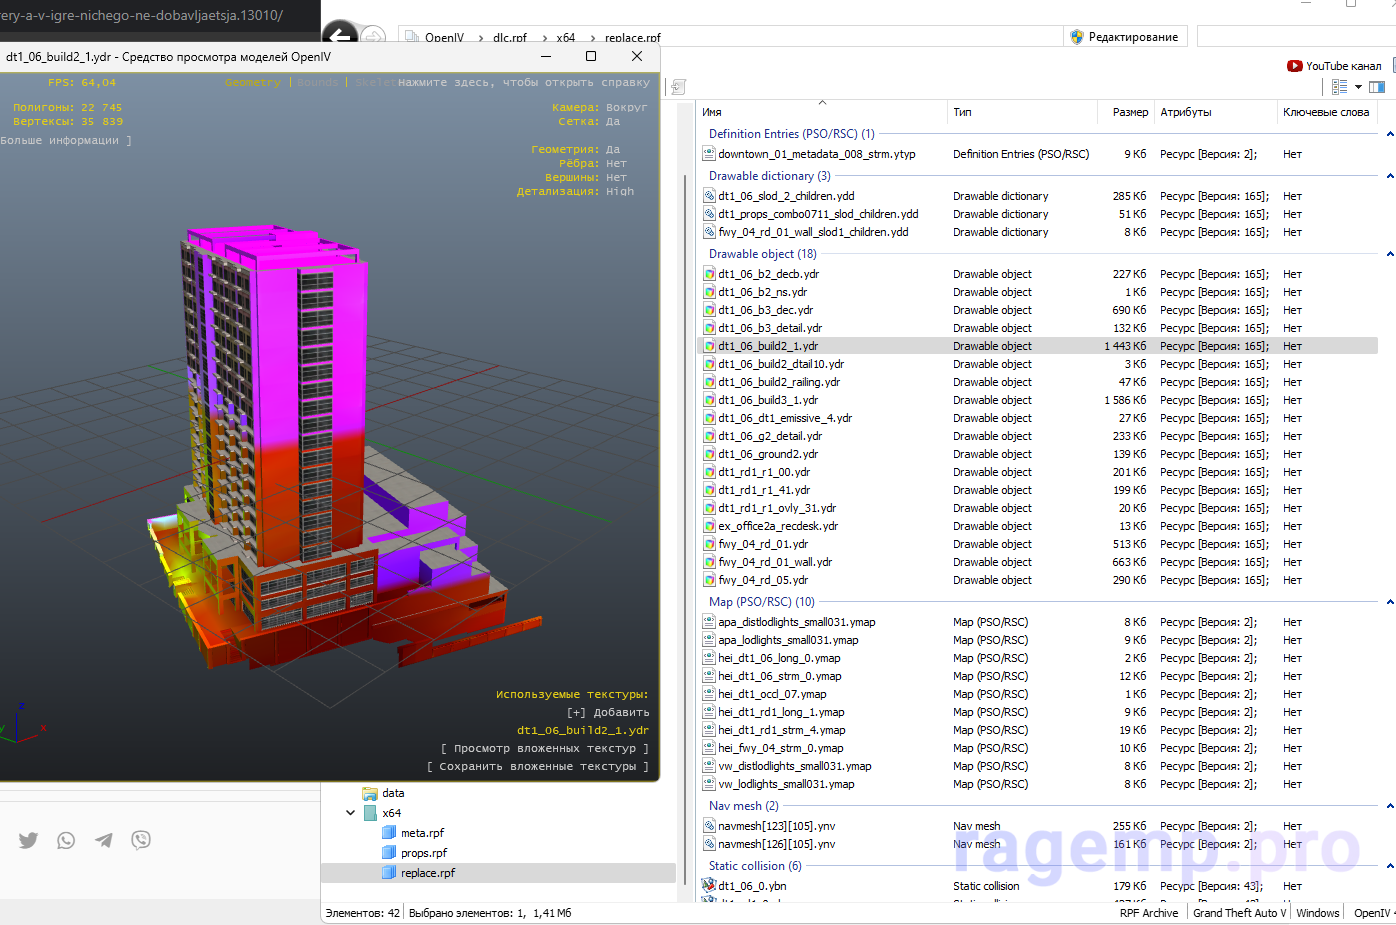The height and width of the screenshot is (925, 1396).
Task: Switch to Geometry tab in viewer
Action: [253, 83]
